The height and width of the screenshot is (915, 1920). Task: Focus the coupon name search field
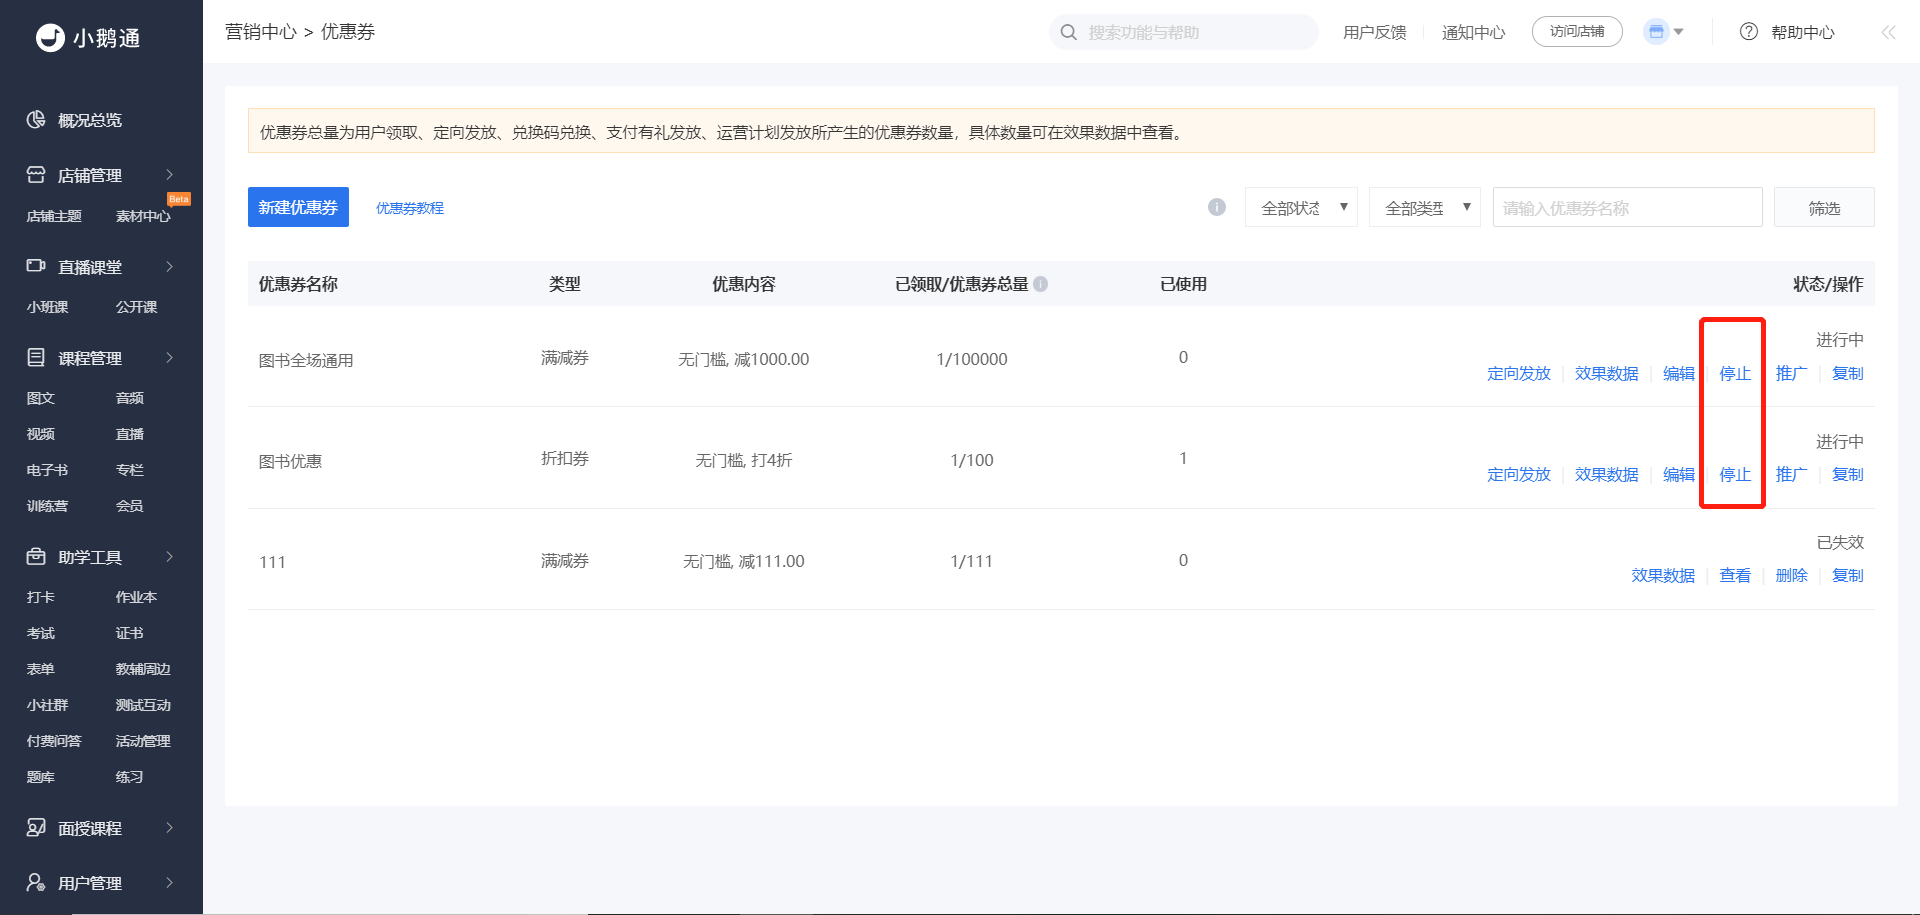tap(1627, 207)
